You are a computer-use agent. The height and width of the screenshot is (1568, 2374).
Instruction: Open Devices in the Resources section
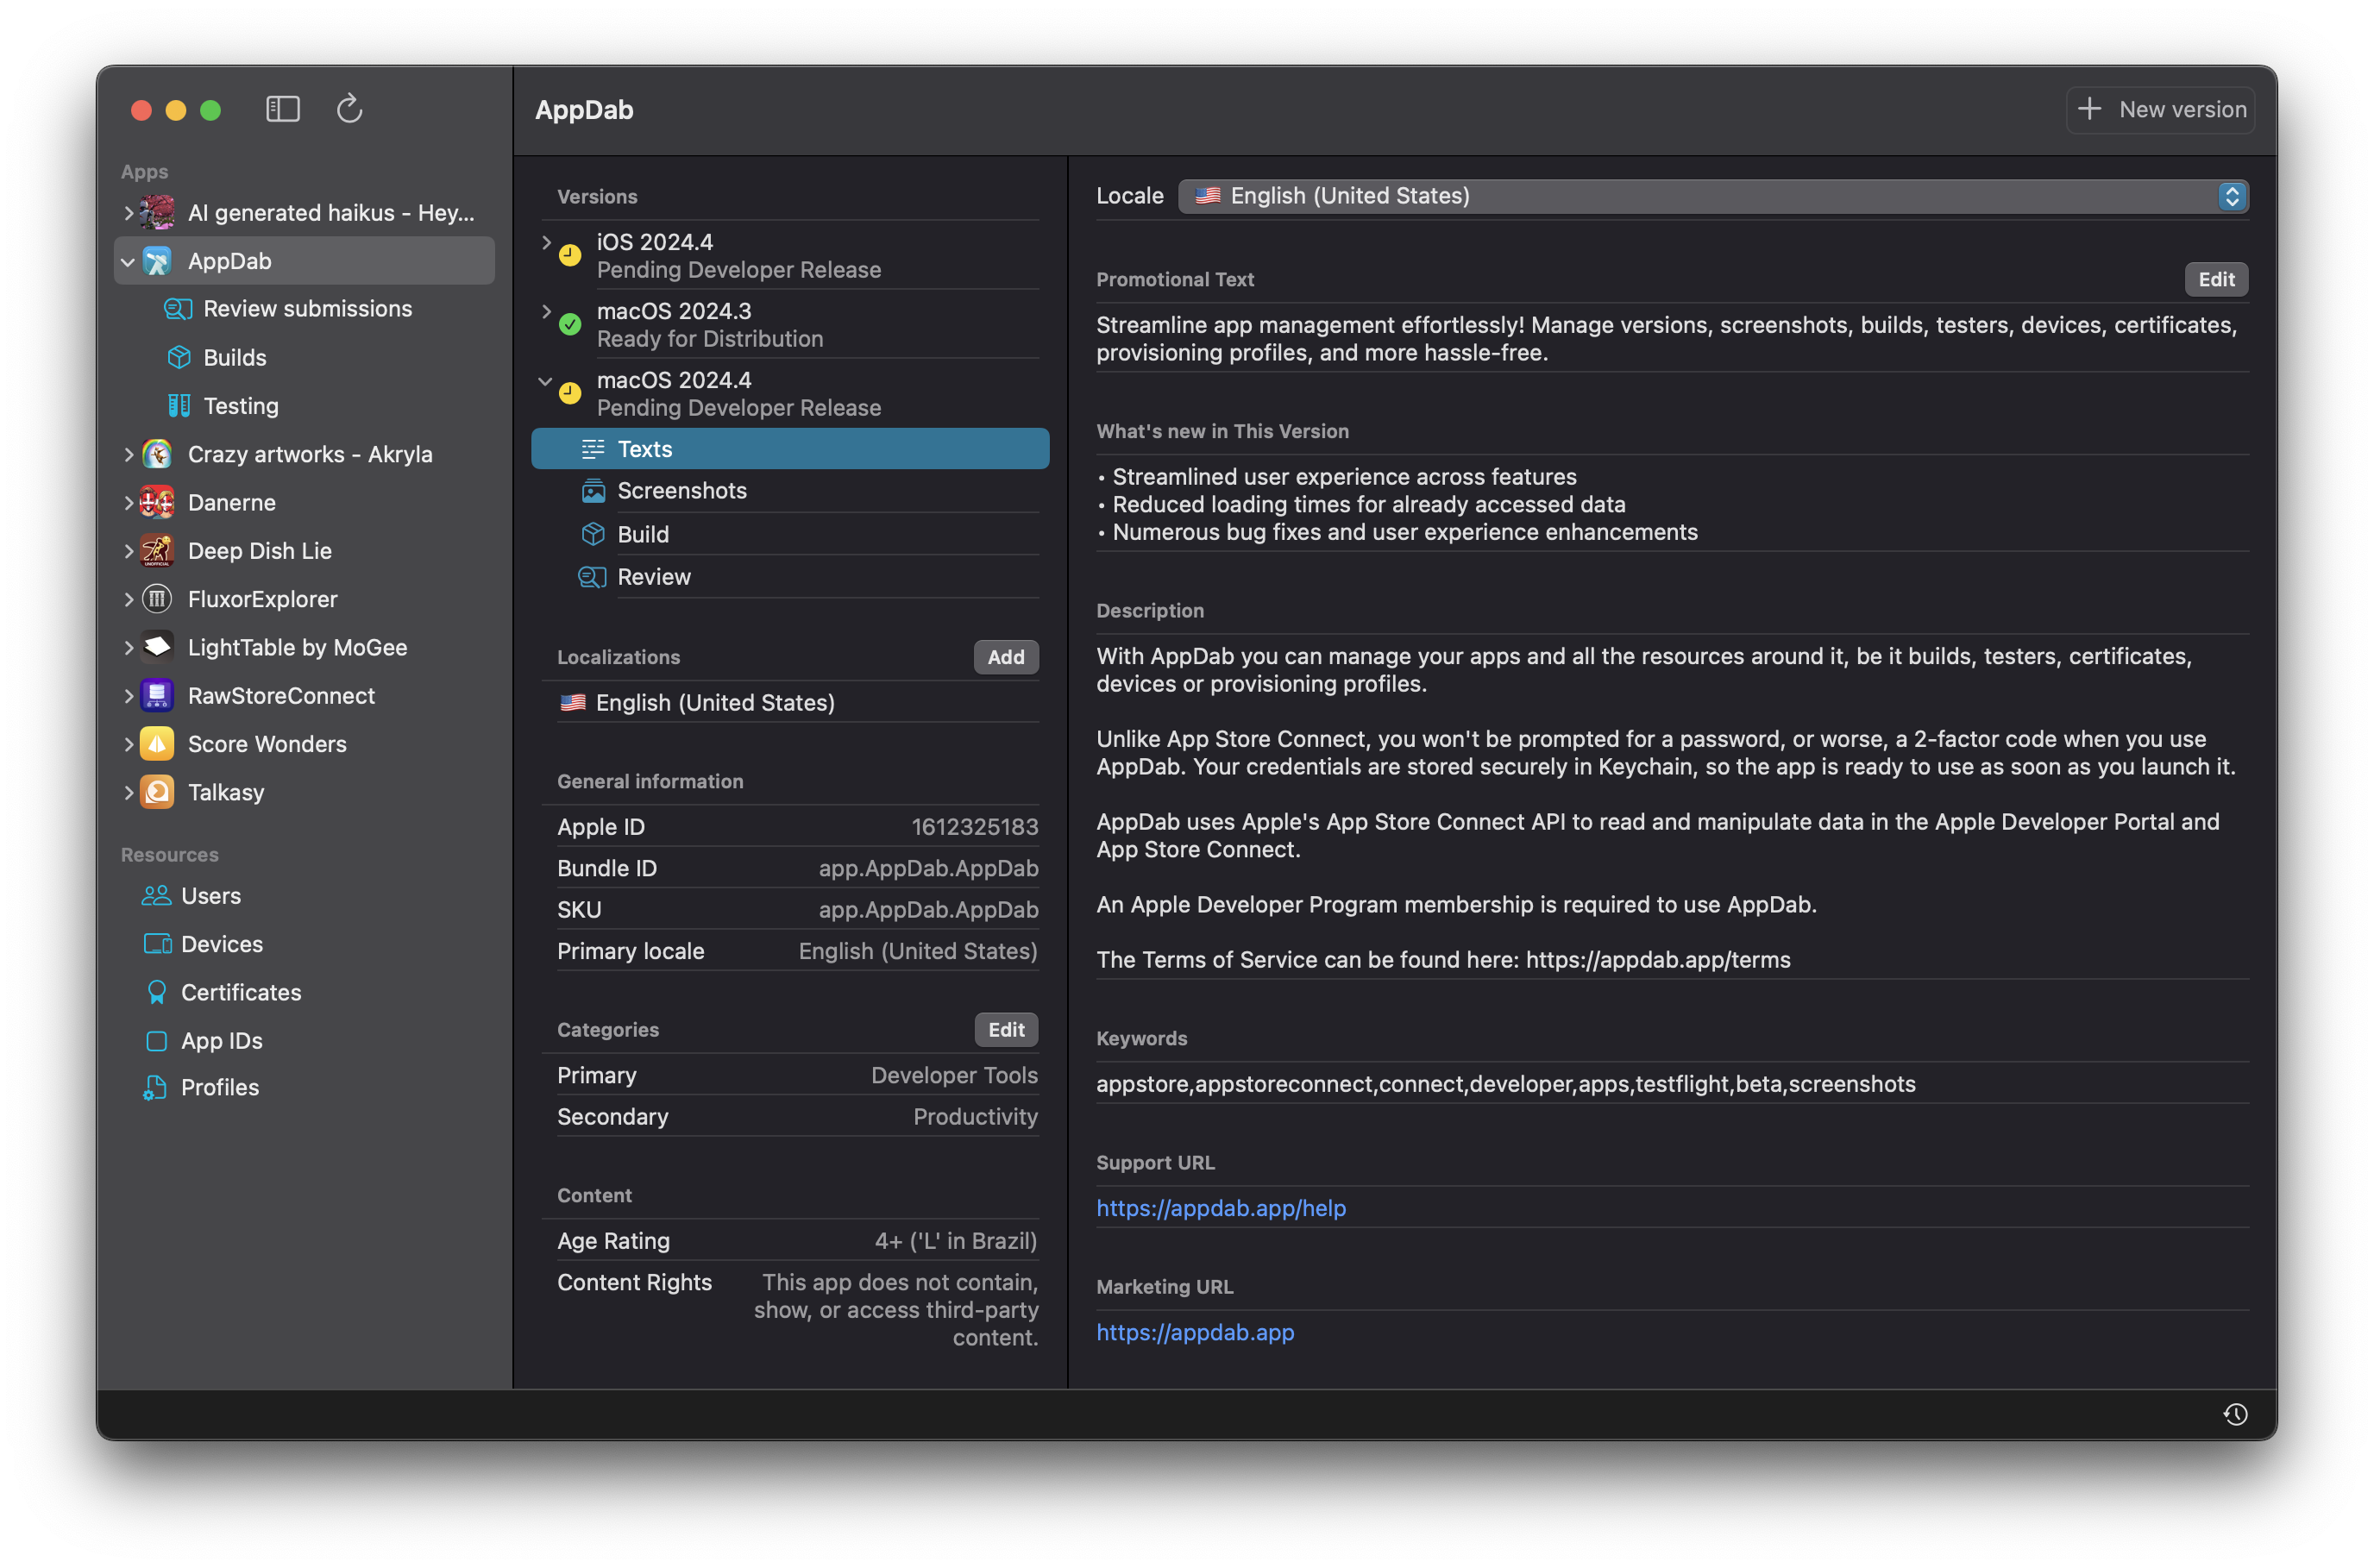[221, 944]
